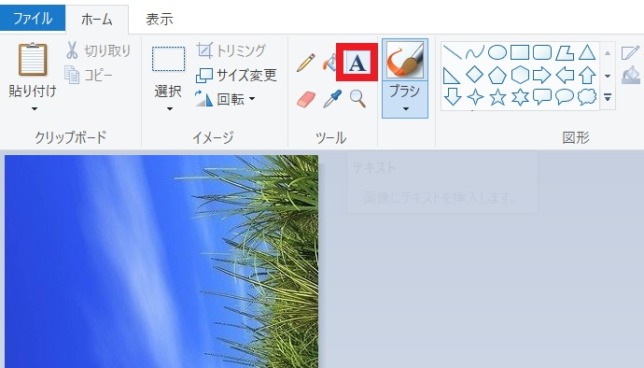The image size is (644, 368).
Task: Click コピー copy button
Action: click(88, 75)
